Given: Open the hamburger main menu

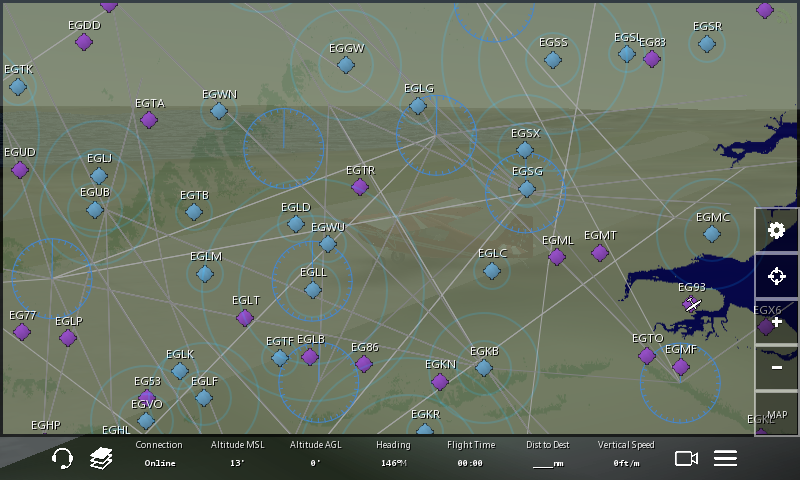Looking at the screenshot, I should [x=725, y=458].
